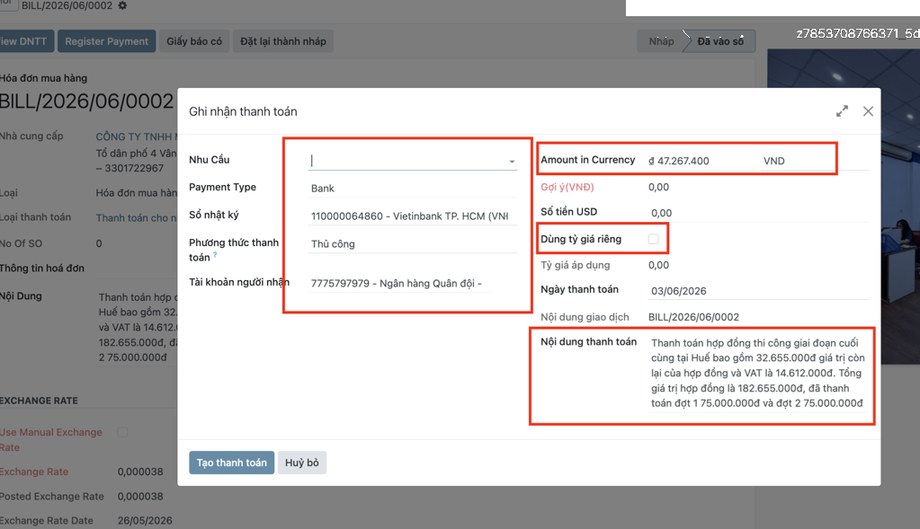Screen dimensions: 920x529
Task: Toggle the Use Manual Exchange Rate checkbox
Action: (122, 432)
